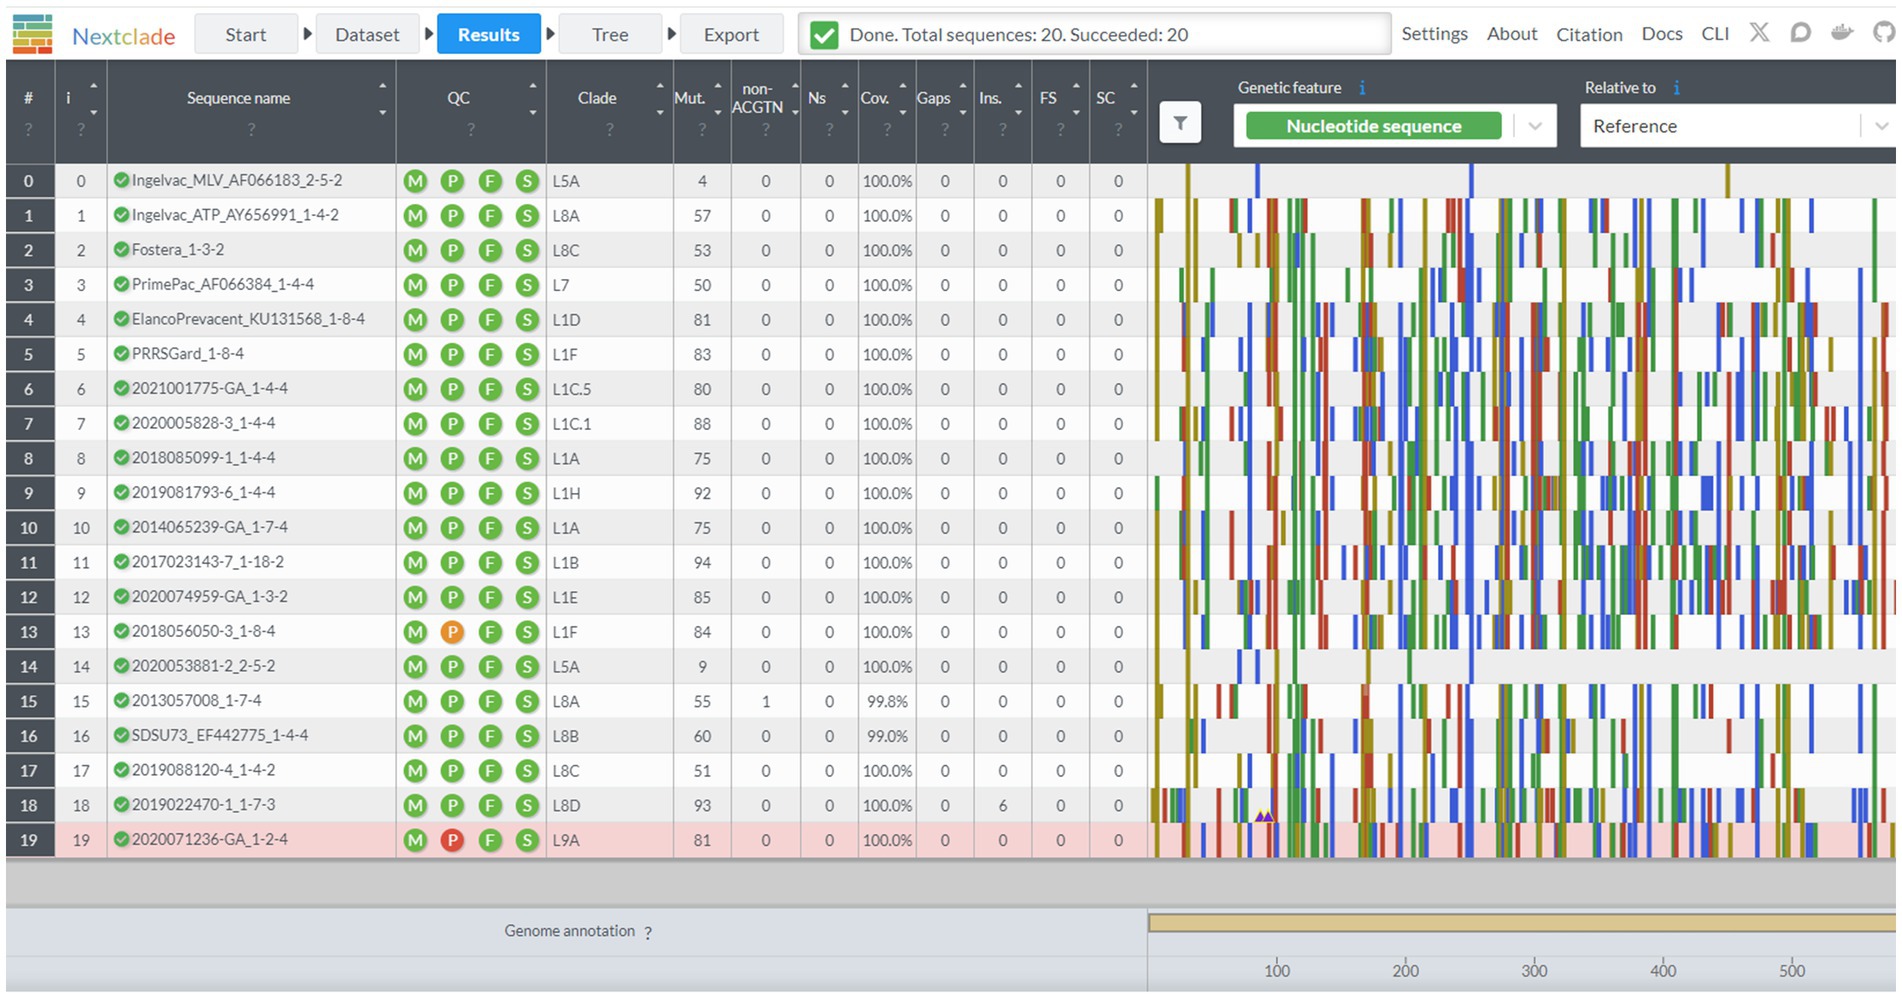Open the Relative to Reference dropdown
Image resolution: width=1902 pixels, height=1000 pixels.
pos(1737,126)
